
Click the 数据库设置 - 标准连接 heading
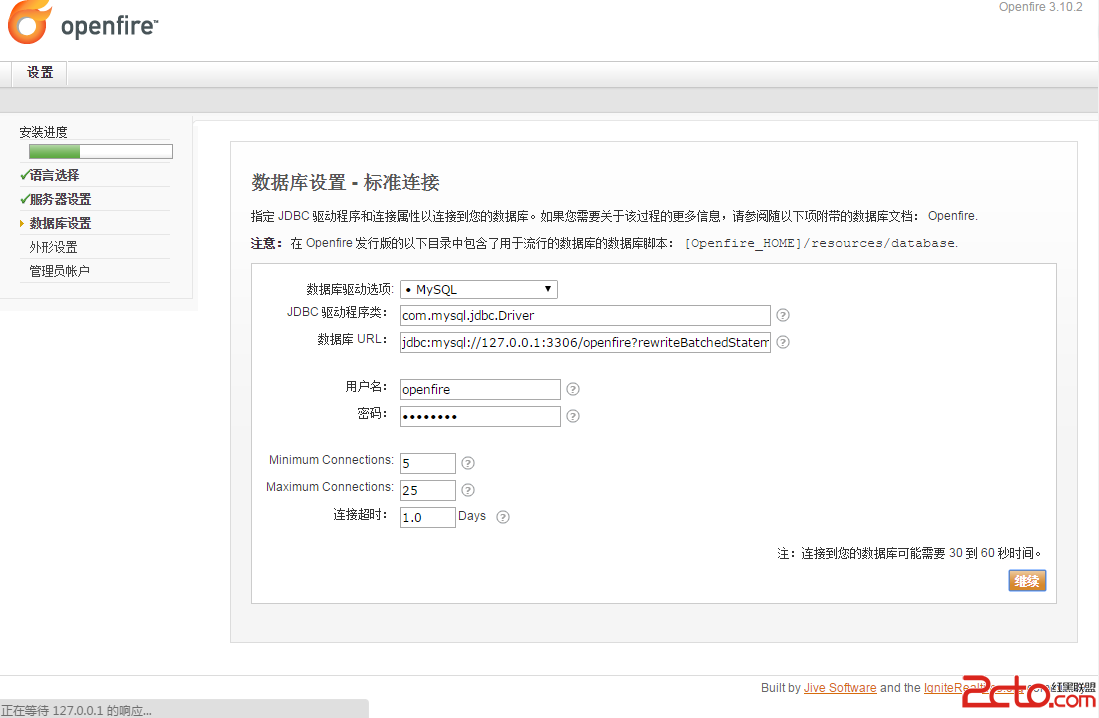click(346, 183)
